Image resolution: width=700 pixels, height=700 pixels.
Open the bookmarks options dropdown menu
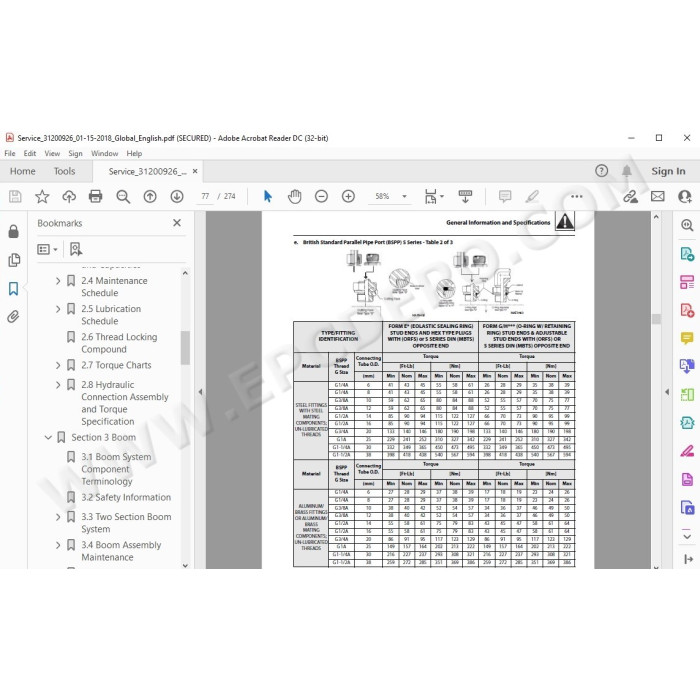click(47, 249)
